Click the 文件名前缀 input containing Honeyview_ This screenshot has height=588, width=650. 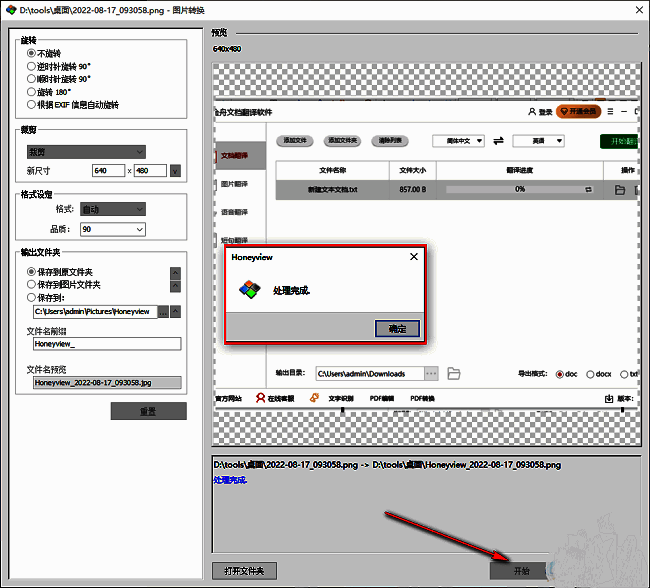(x=106, y=344)
